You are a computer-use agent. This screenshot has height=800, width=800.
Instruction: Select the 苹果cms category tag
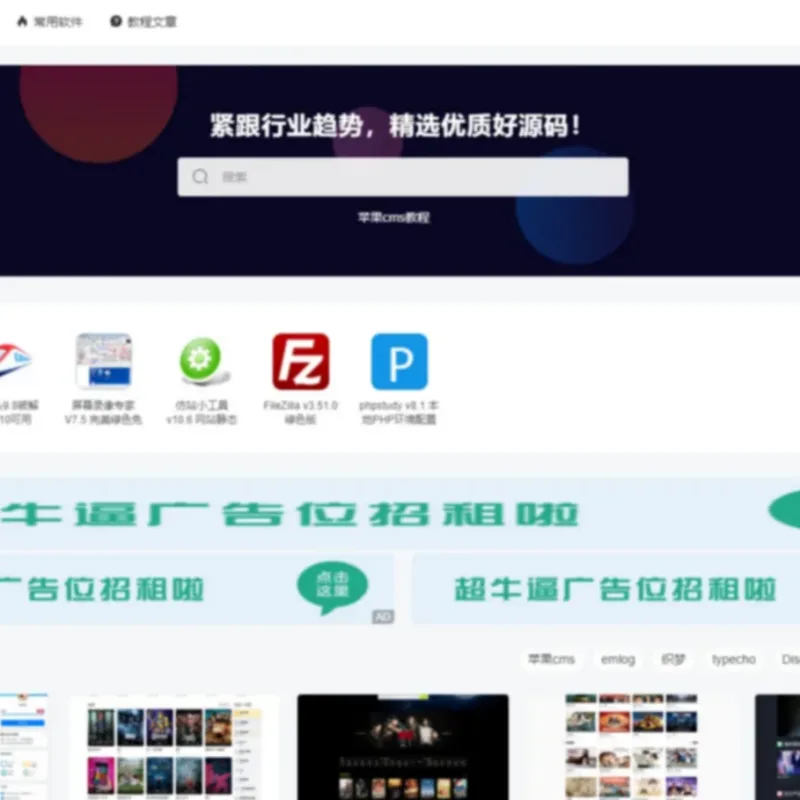[551, 659]
